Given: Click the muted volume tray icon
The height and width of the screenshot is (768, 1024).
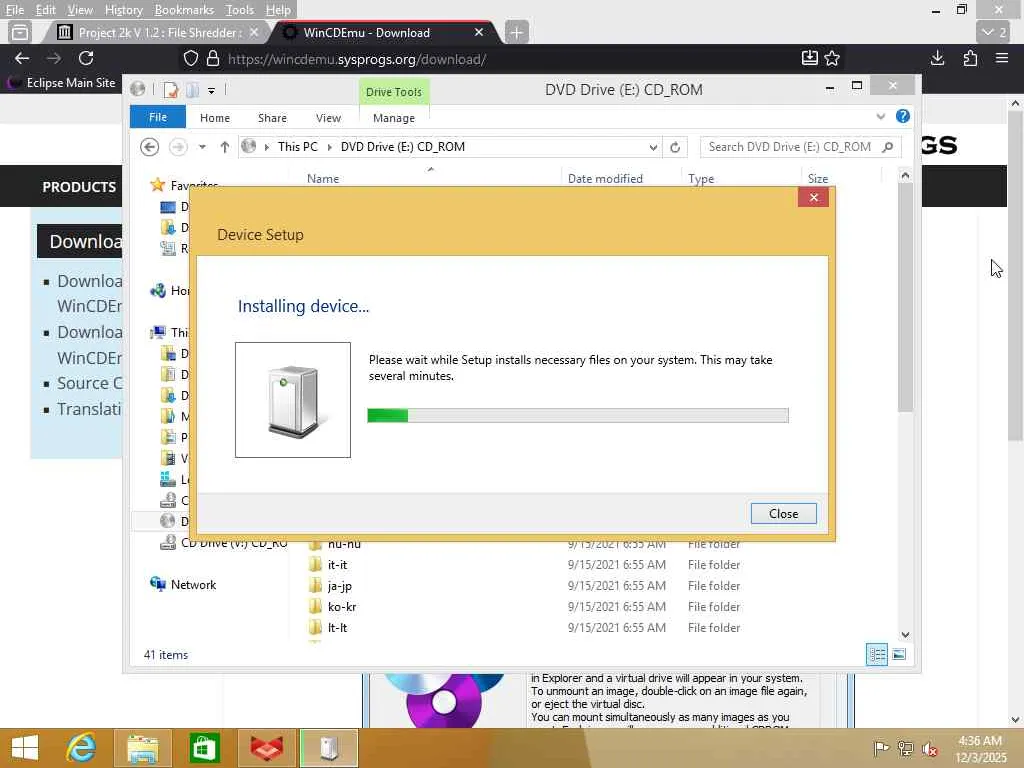Looking at the screenshot, I should point(929,748).
